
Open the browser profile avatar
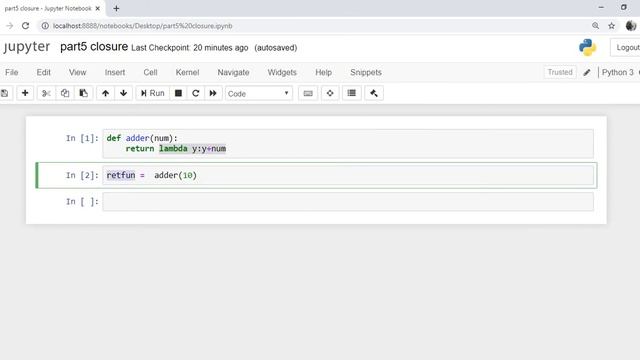(x=631, y=26)
